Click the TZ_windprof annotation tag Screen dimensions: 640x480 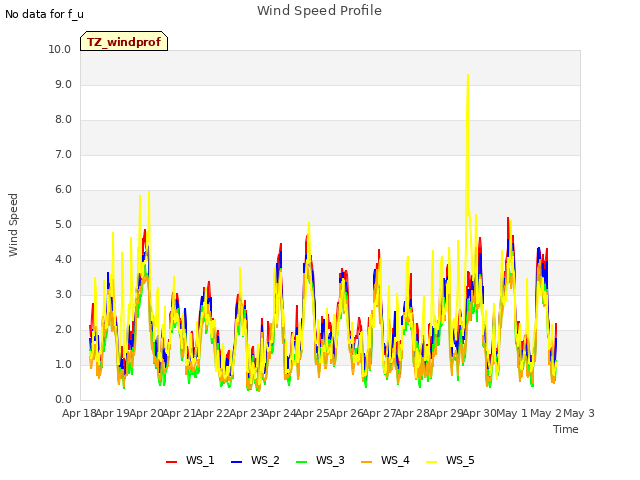[x=124, y=41]
